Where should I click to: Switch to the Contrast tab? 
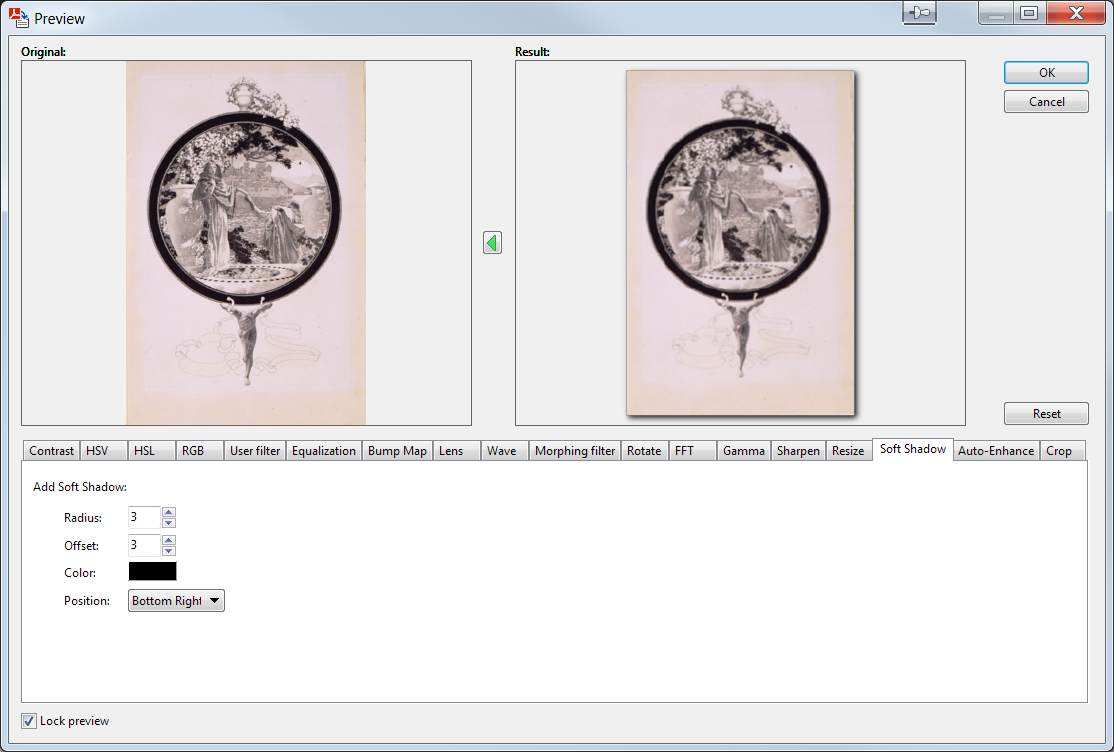(x=51, y=451)
